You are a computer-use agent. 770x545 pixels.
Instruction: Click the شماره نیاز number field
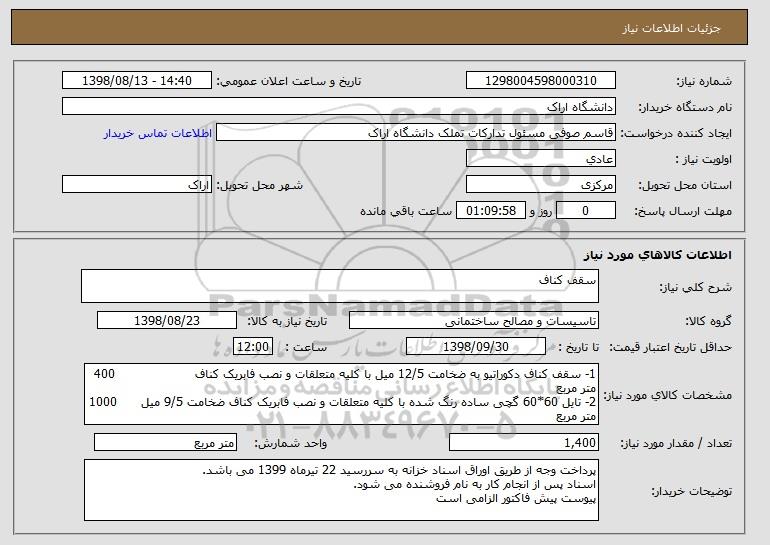(541, 81)
